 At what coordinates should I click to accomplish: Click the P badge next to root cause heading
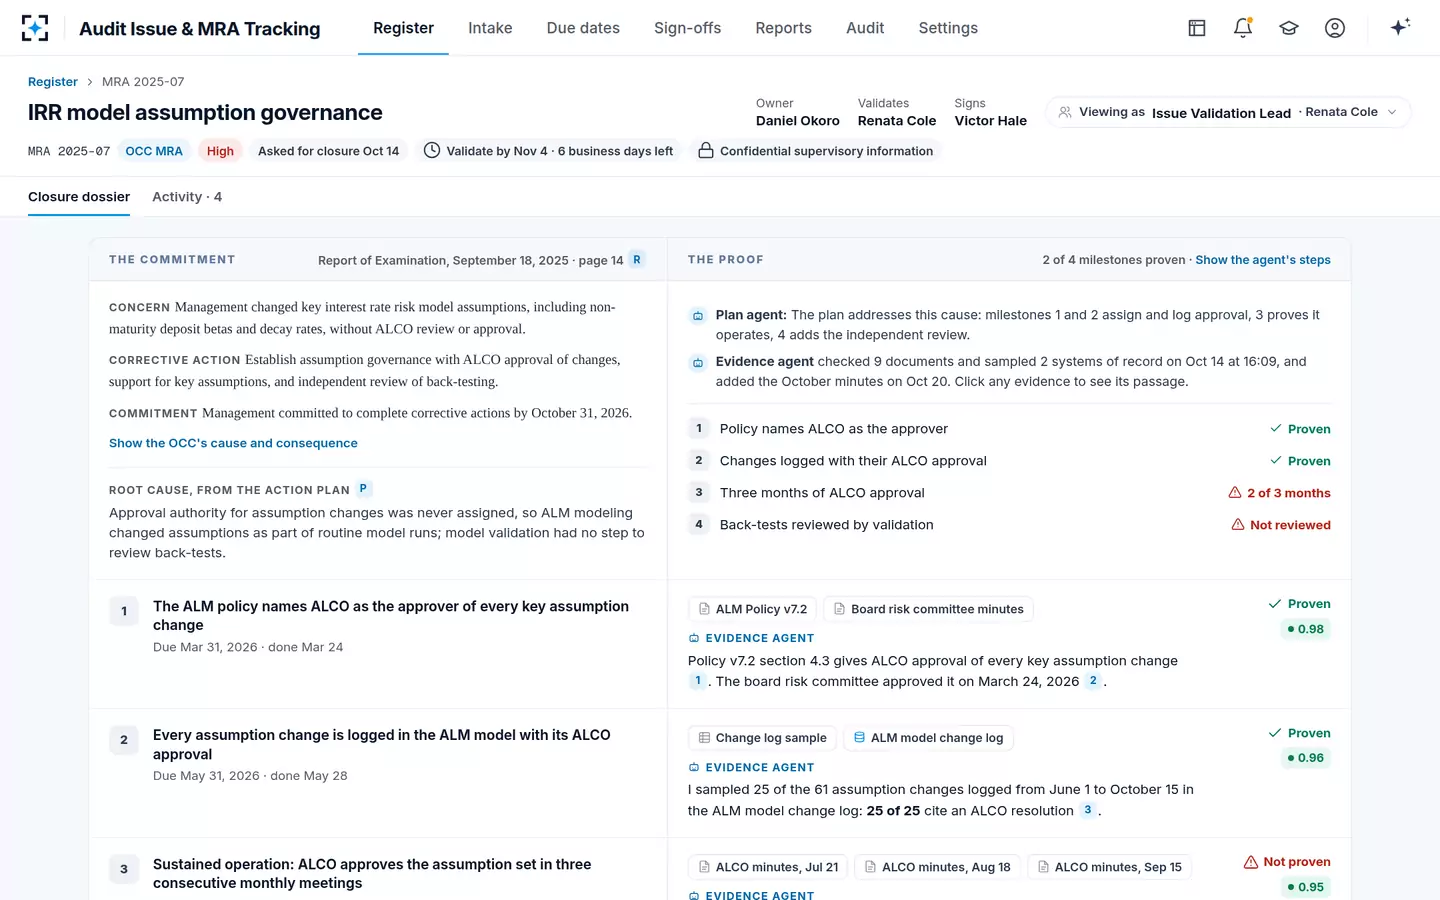click(364, 489)
